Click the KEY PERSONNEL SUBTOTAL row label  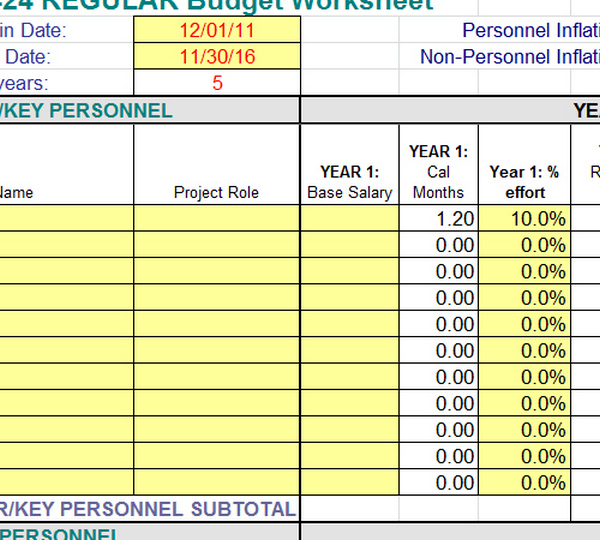pyautogui.click(x=148, y=509)
